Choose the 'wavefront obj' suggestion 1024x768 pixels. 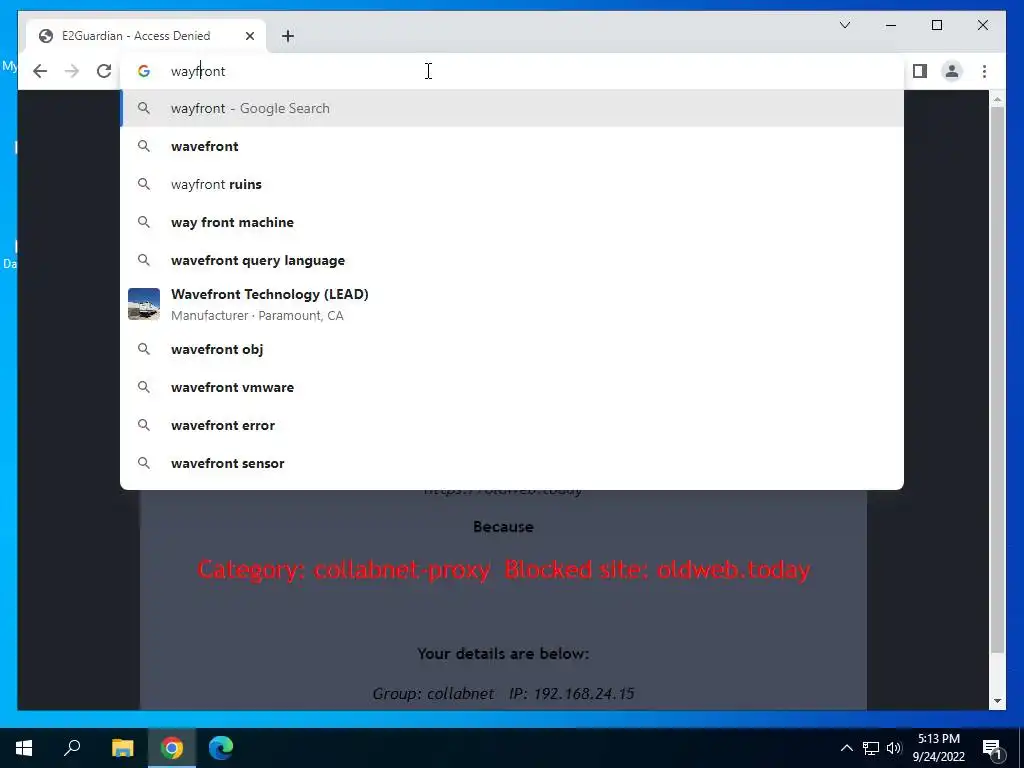(x=512, y=349)
